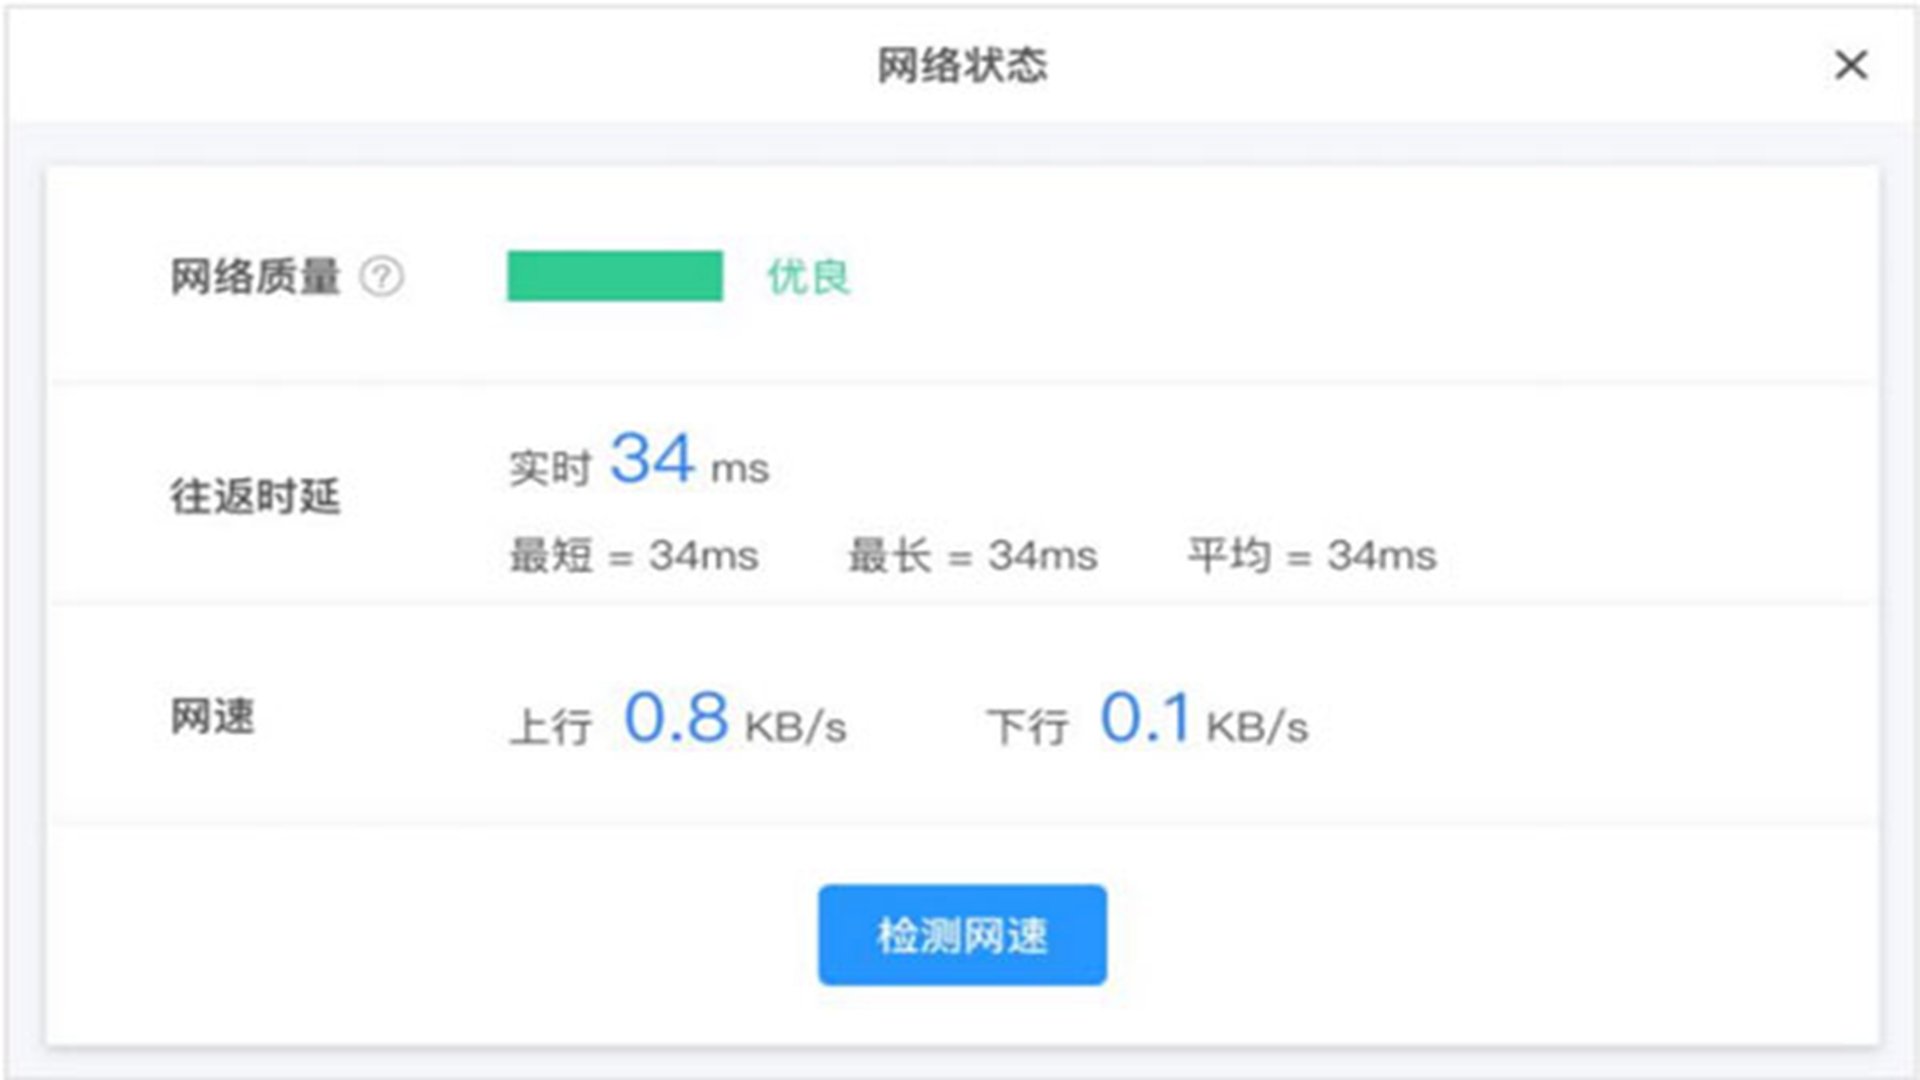The height and width of the screenshot is (1080, 1920).
Task: Click the green network quality bar
Action: [614, 276]
